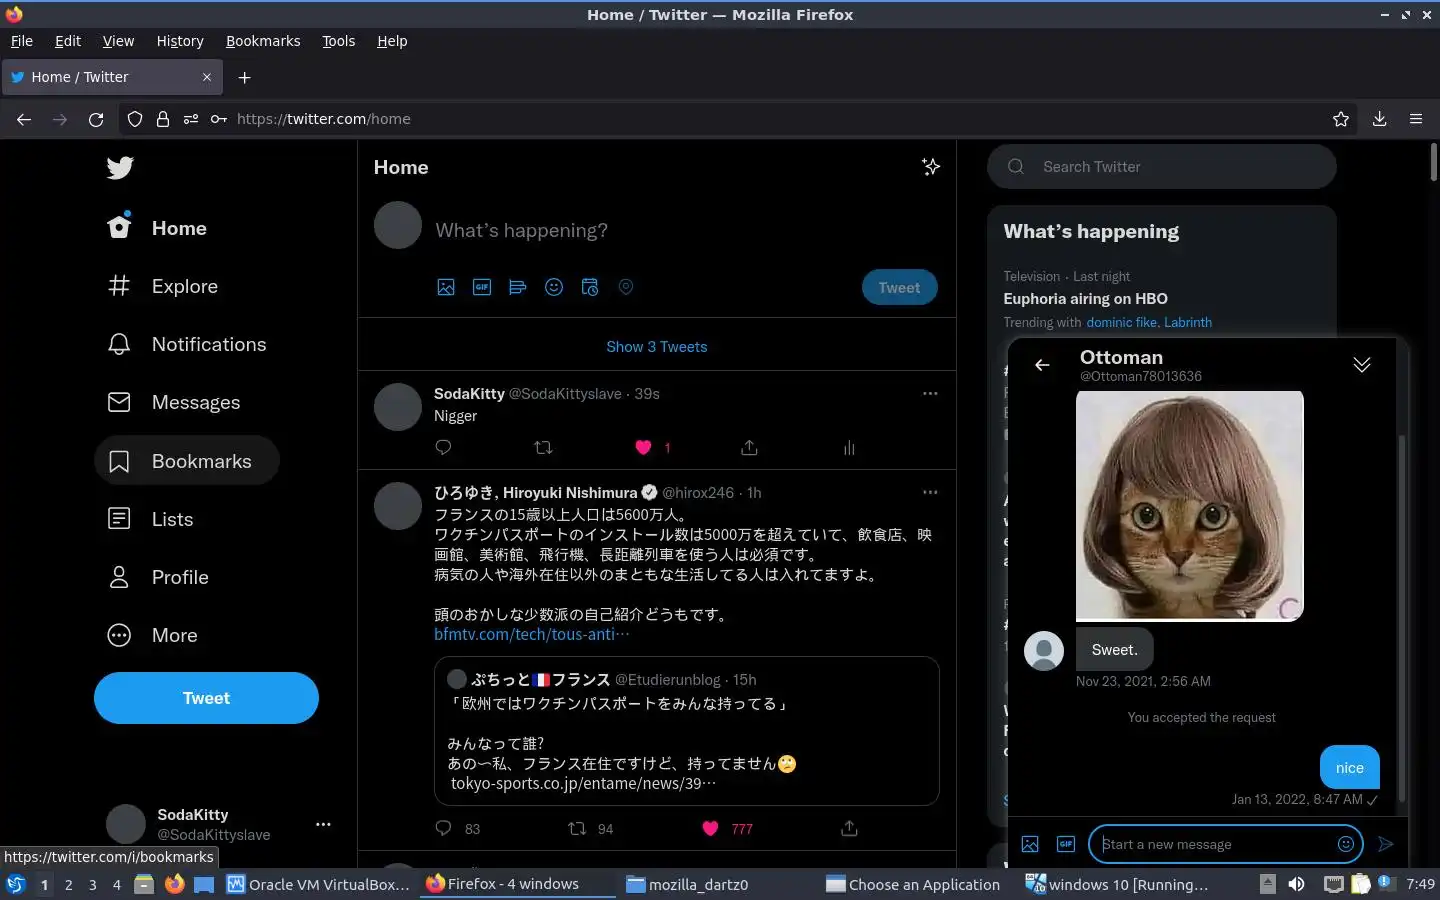
Task: Schedule tweet with calendar icon
Action: coord(590,287)
